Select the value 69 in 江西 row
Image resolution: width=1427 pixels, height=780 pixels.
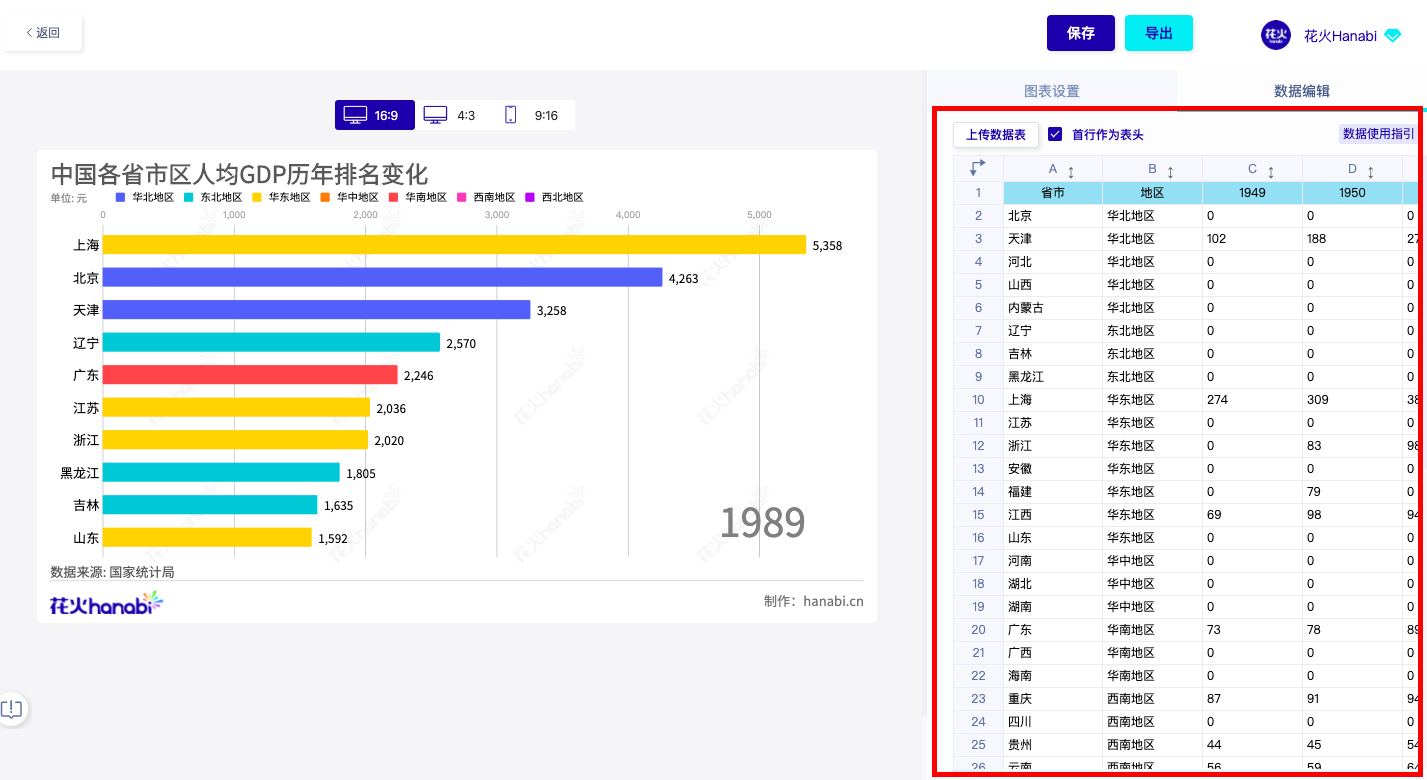point(1252,515)
